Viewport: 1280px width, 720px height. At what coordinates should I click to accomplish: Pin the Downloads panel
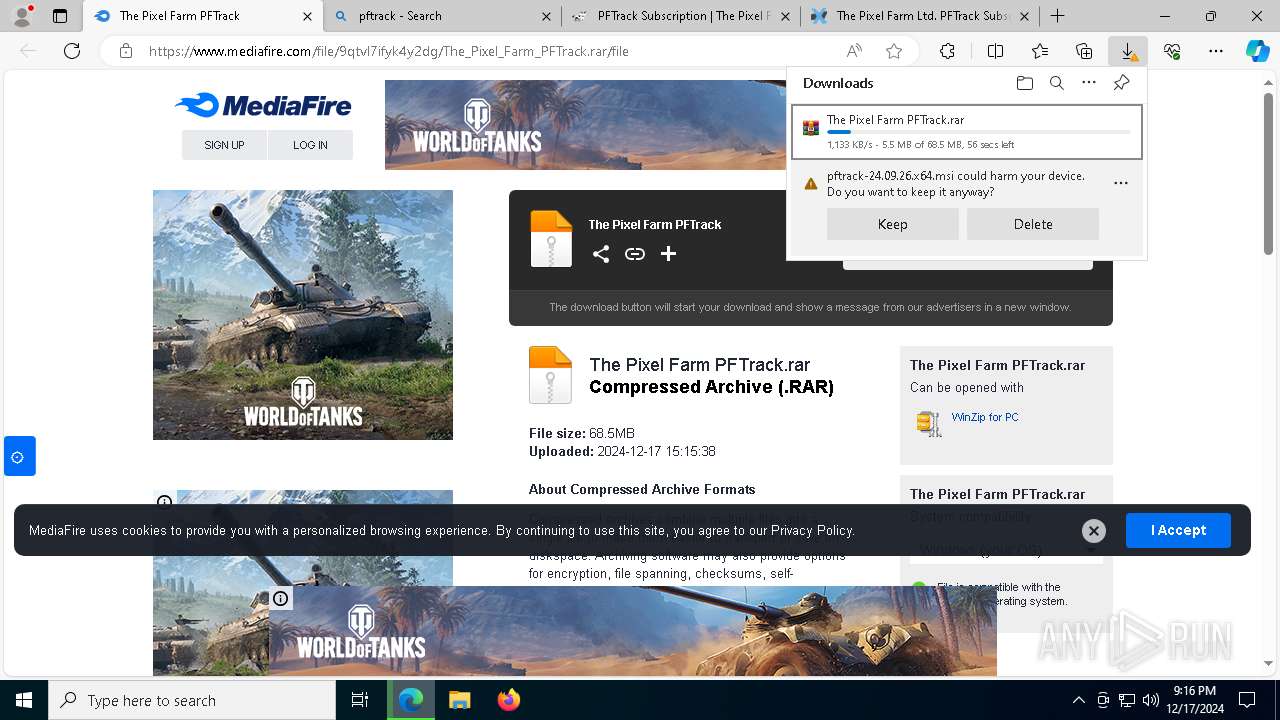click(x=1121, y=83)
